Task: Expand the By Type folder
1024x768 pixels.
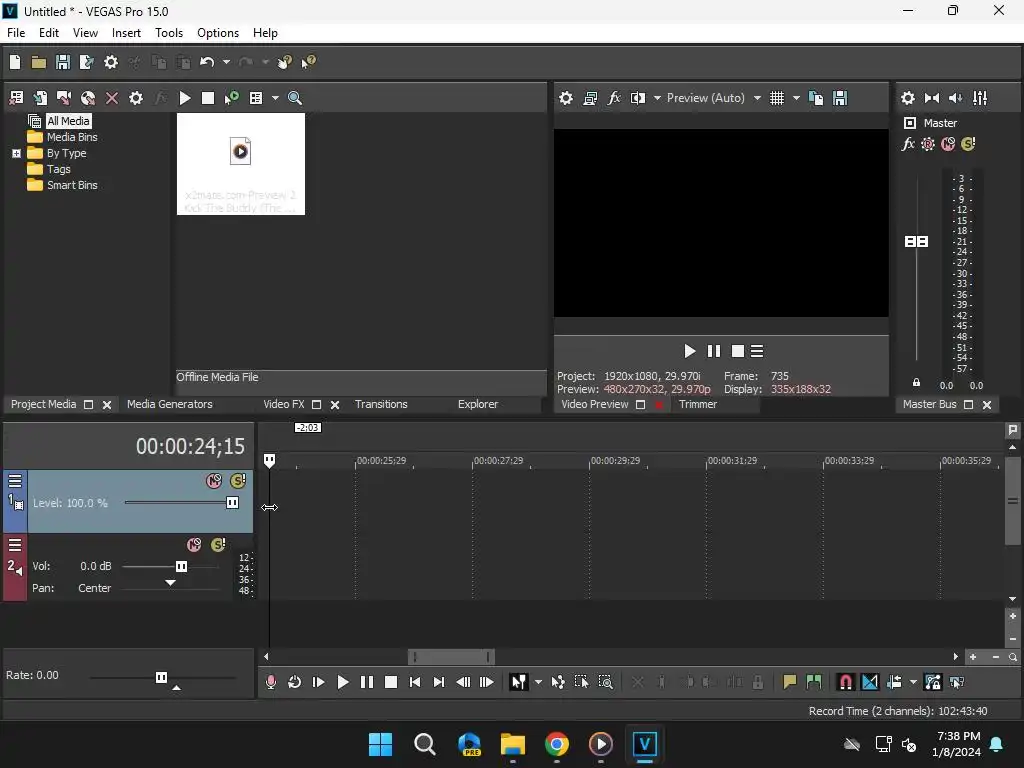Action: click(16, 153)
